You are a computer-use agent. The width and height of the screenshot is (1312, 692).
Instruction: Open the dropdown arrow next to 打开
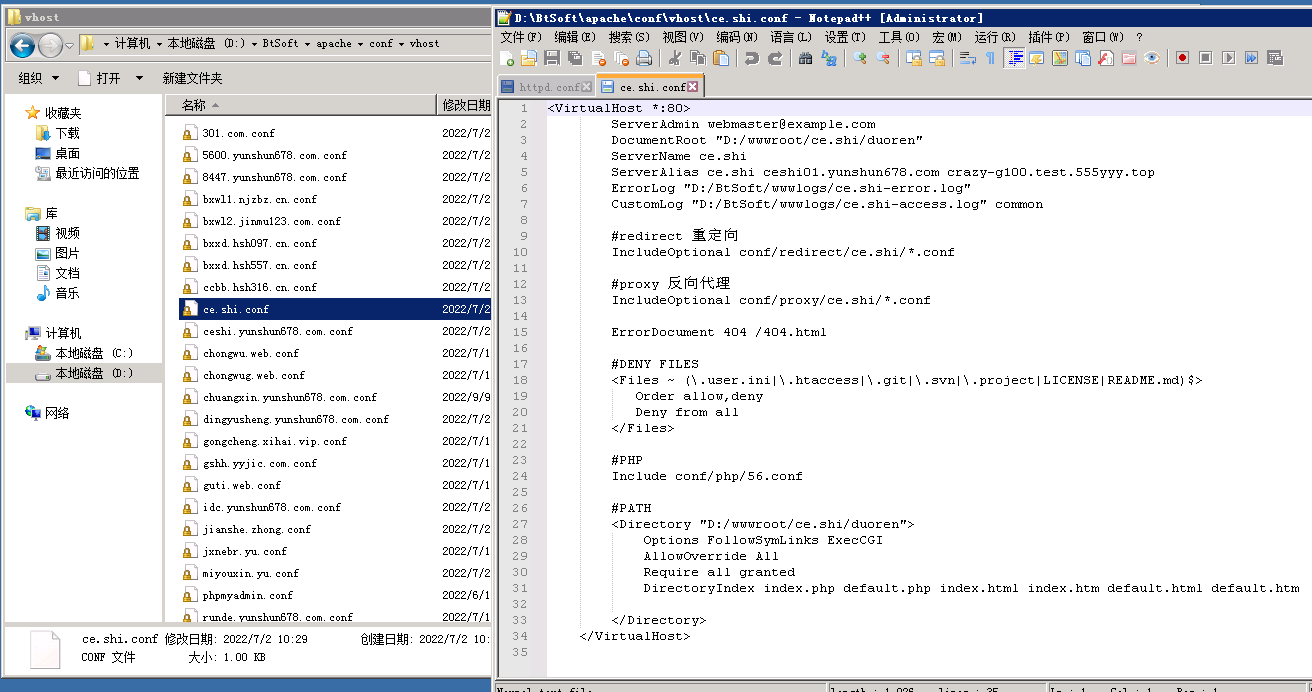pos(139,78)
